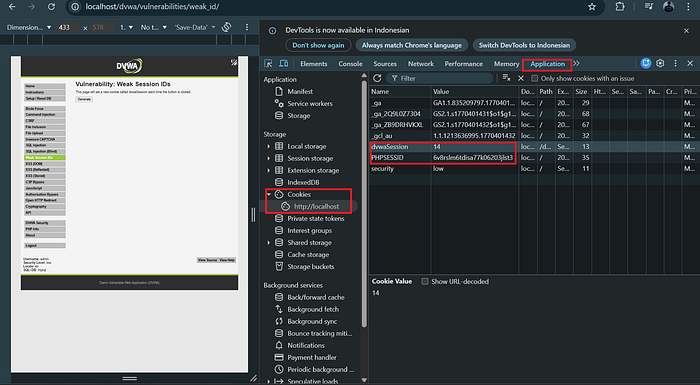Select the PHPSESSID cookie row
Image resolution: width=700 pixels, height=385 pixels.
tap(534, 157)
